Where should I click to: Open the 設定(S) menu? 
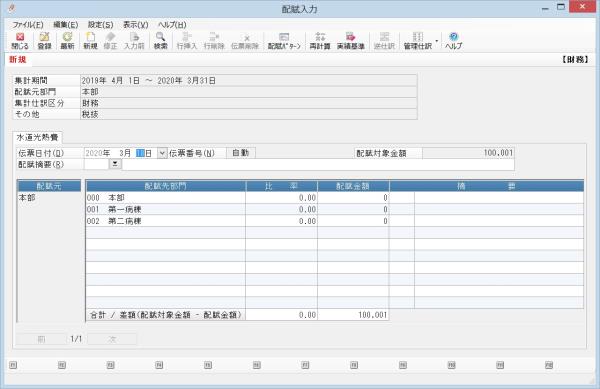click(101, 25)
